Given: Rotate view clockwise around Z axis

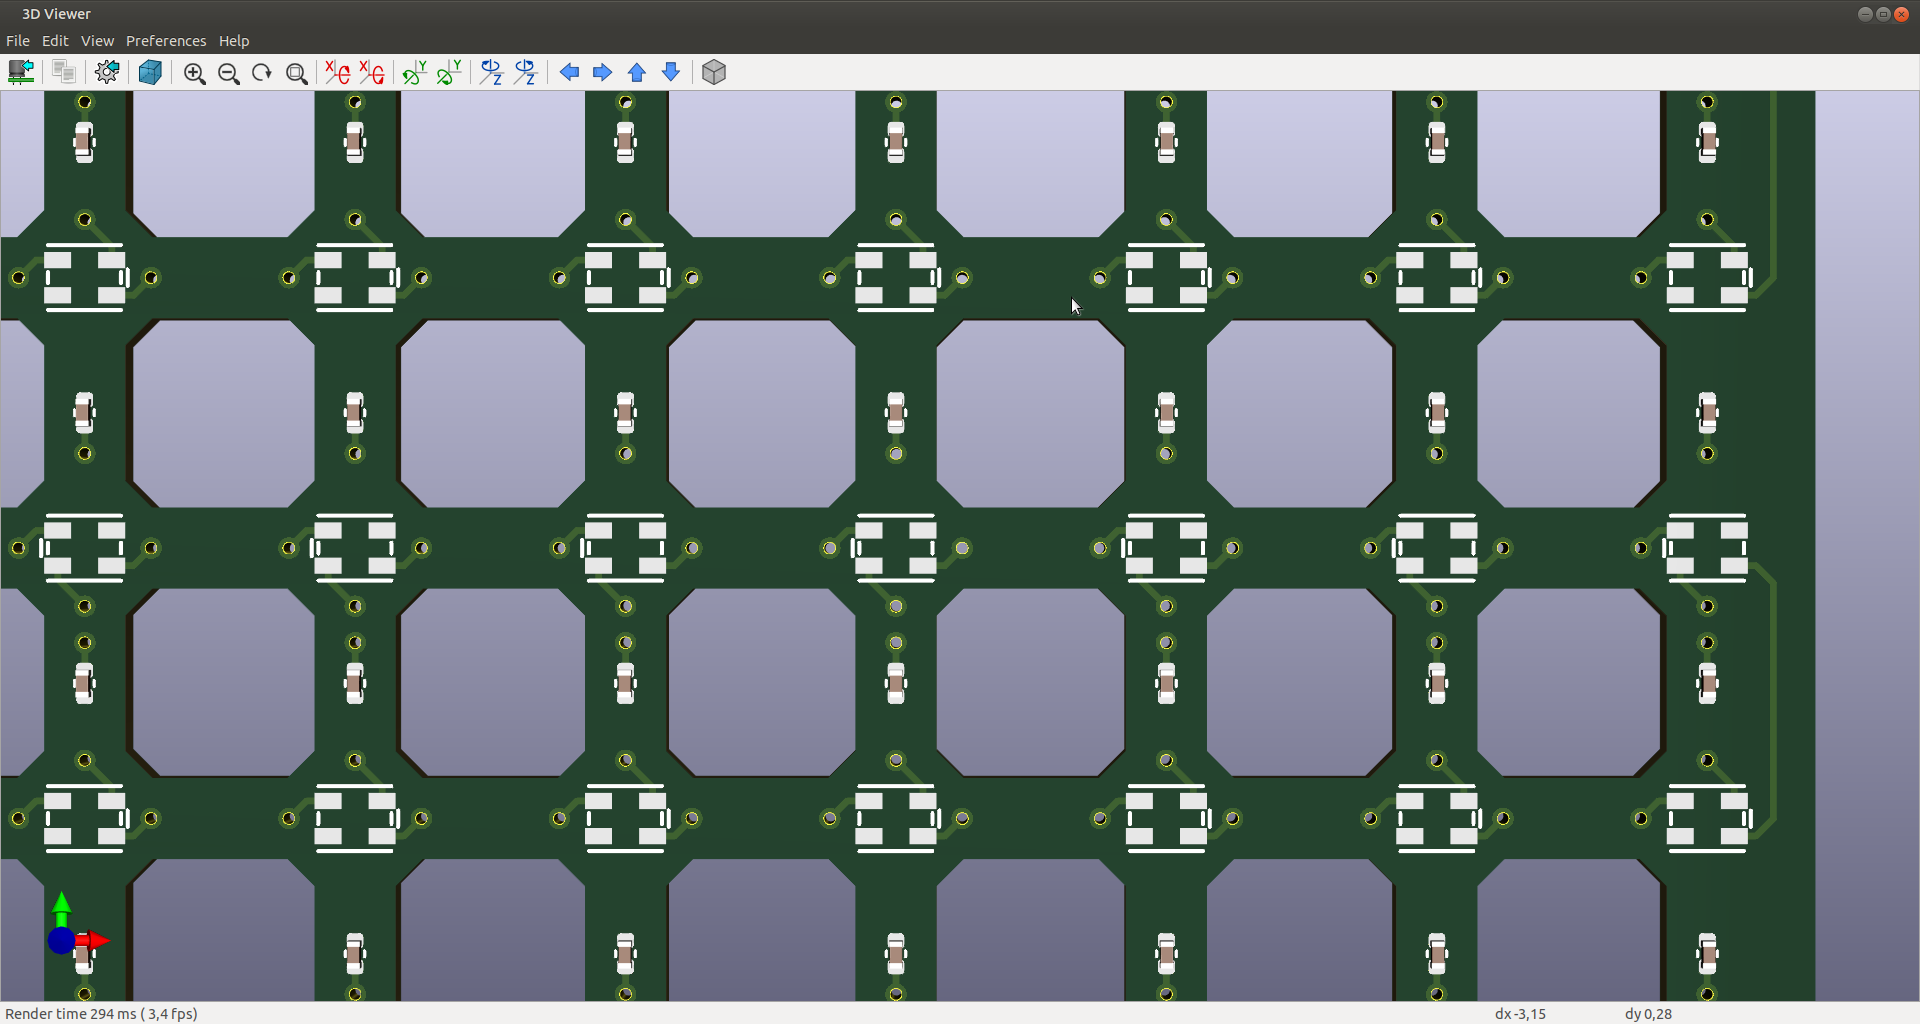Looking at the screenshot, I should tap(491, 72).
